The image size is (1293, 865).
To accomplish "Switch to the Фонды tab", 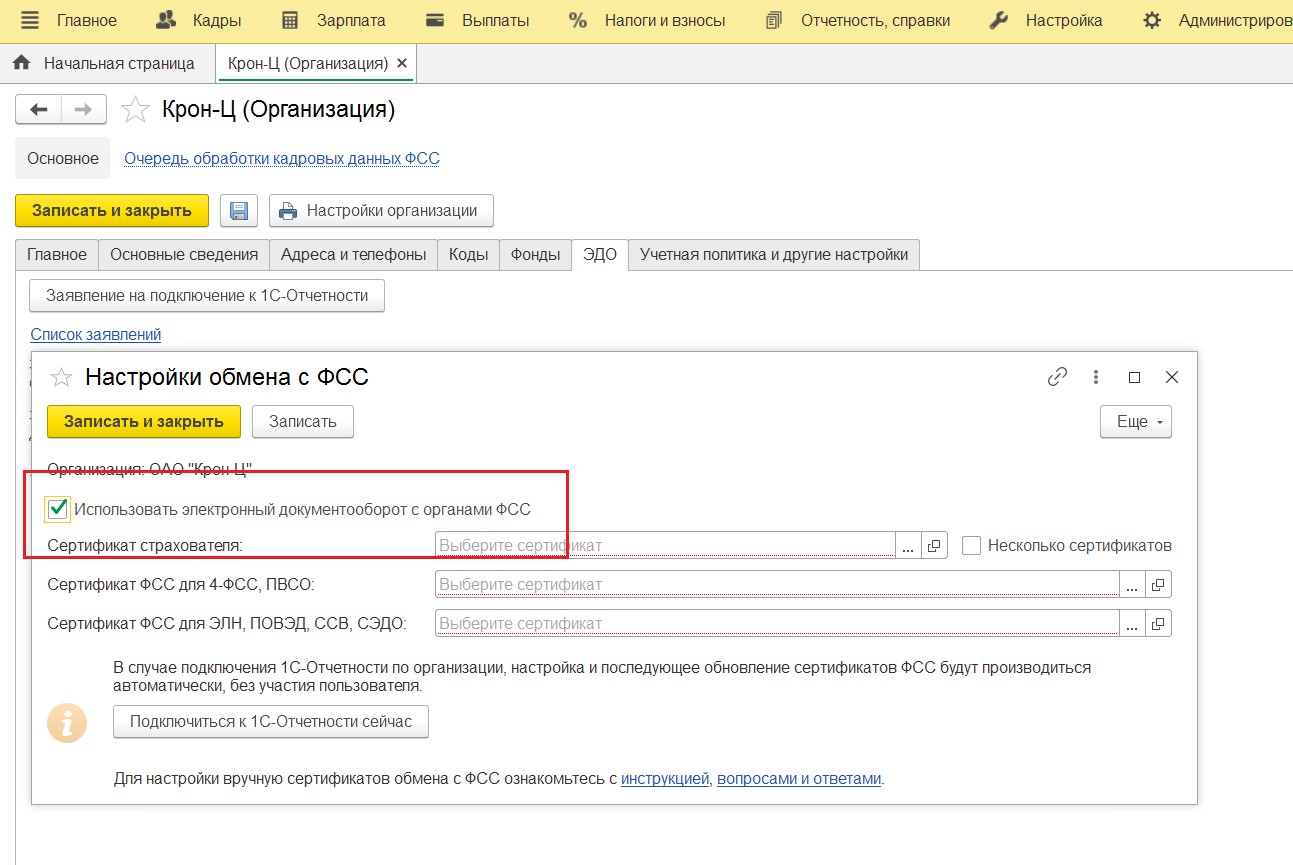I will 535,254.
